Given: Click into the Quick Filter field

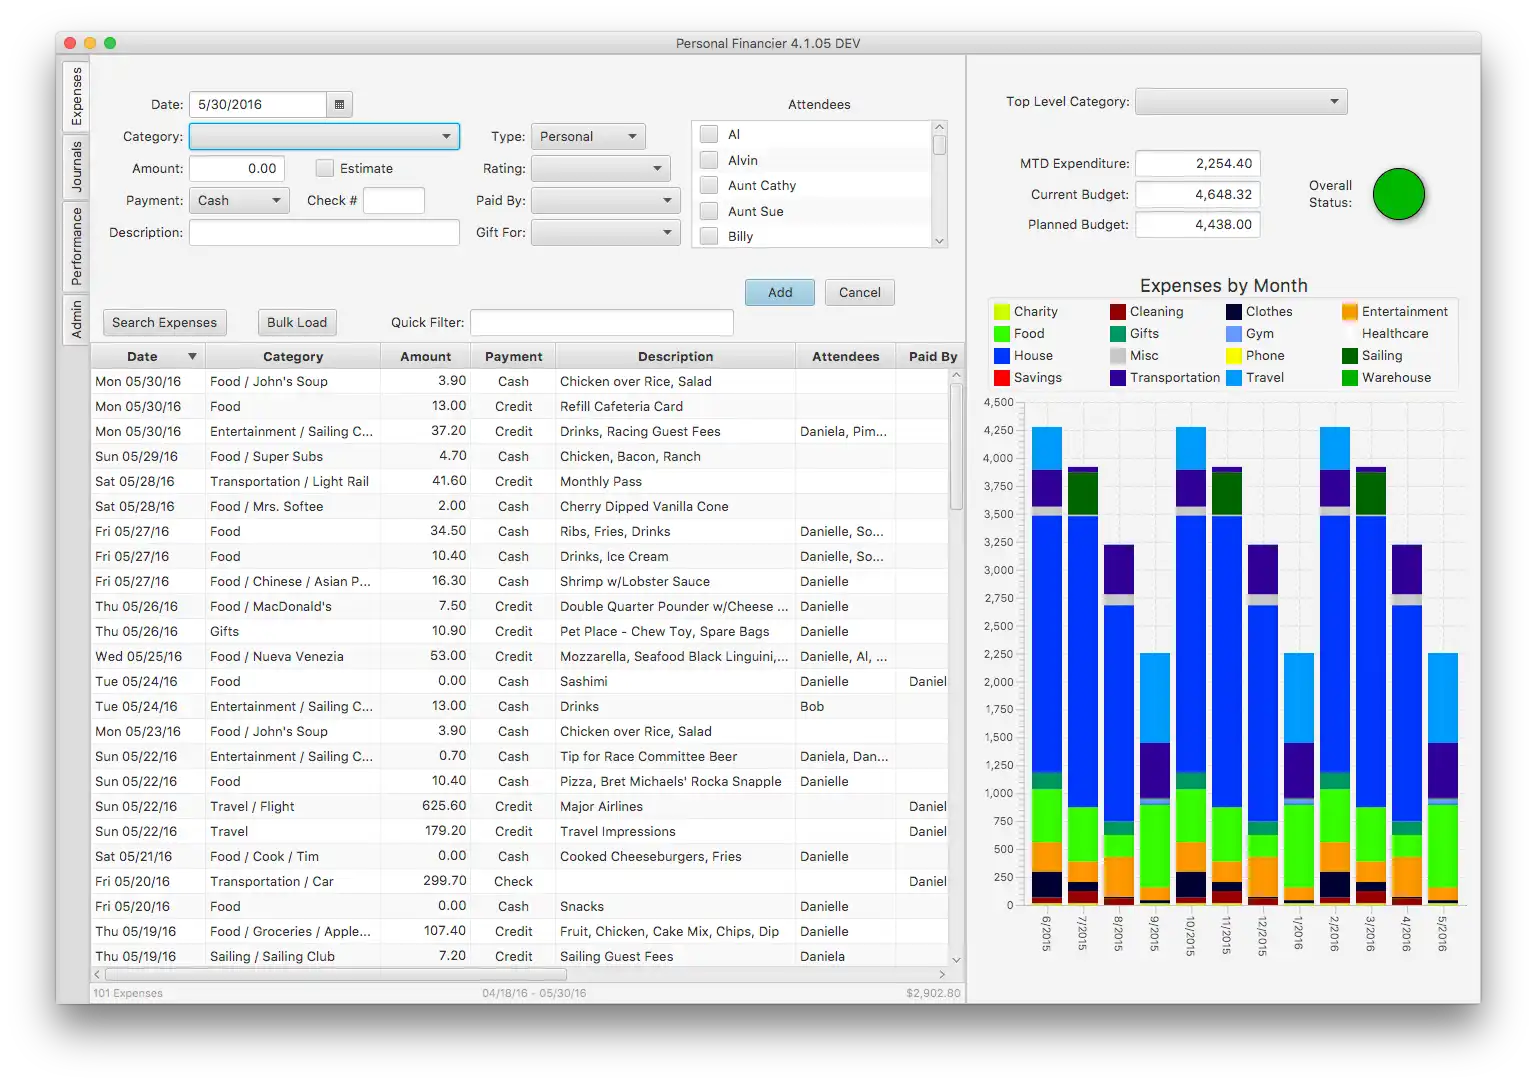Looking at the screenshot, I should [601, 323].
